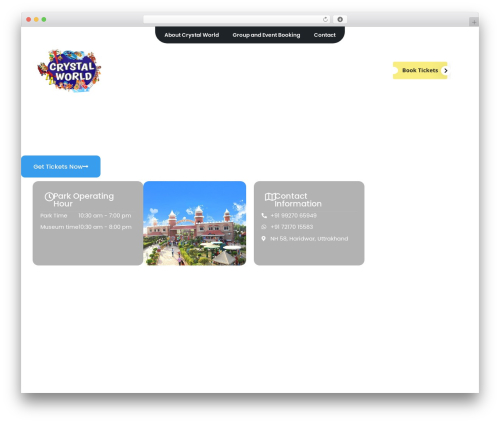This screenshot has width=500, height=423.
Task: Click the Park Time 10:30 am - 7:00 pm text
Action: 86,216
